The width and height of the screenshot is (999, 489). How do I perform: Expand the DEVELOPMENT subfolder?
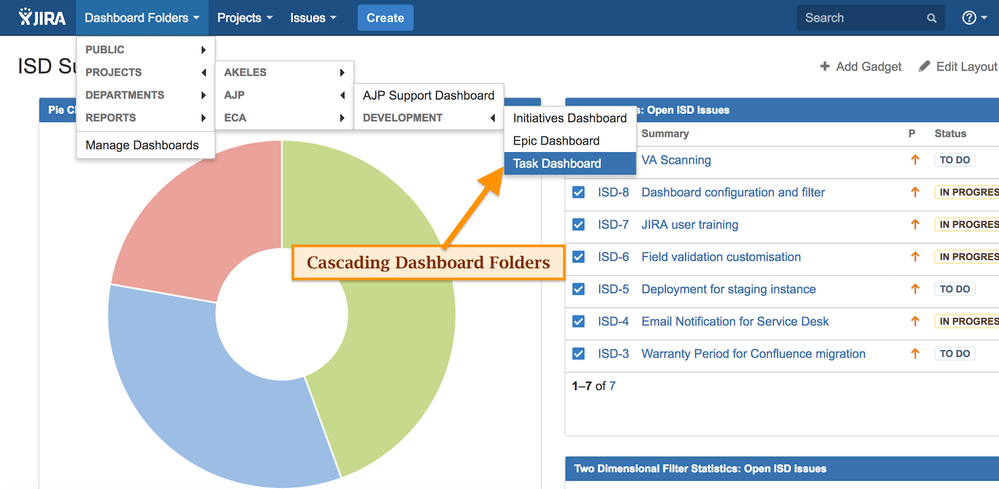coord(429,118)
